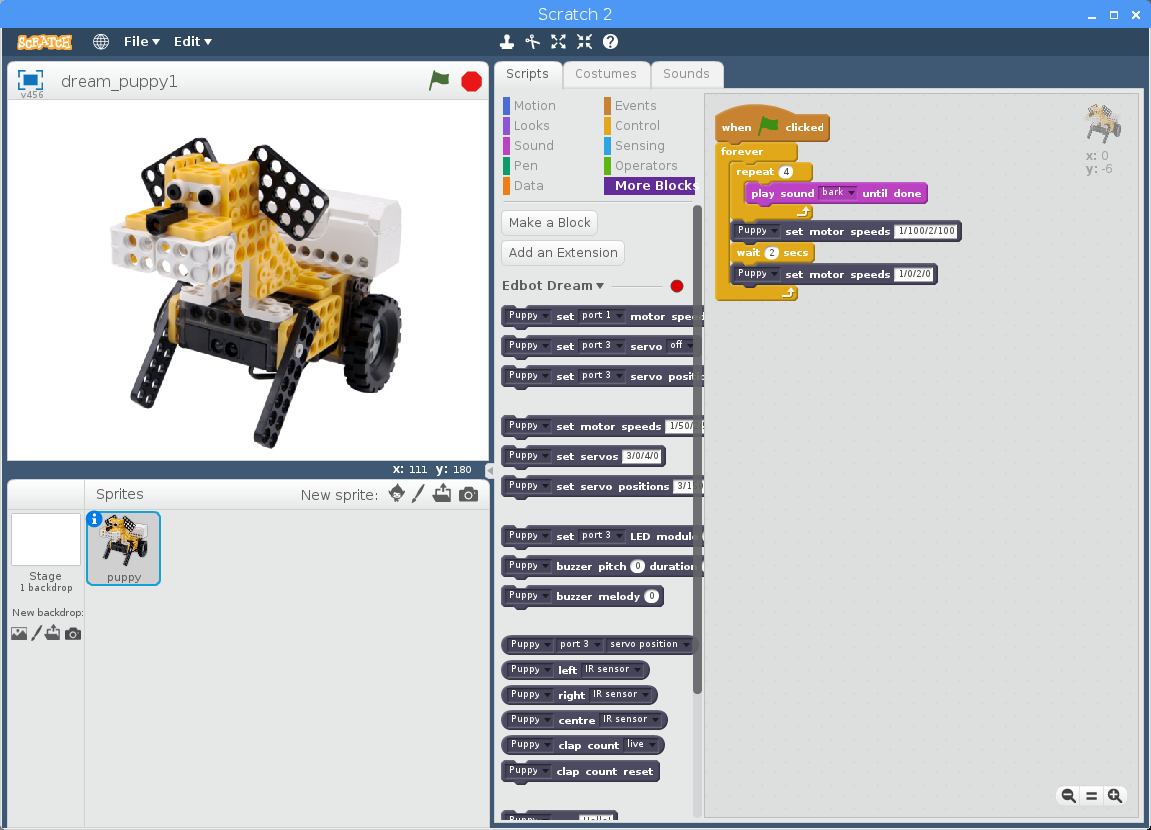Click the blocks palette vertical scrollbar

697,449
